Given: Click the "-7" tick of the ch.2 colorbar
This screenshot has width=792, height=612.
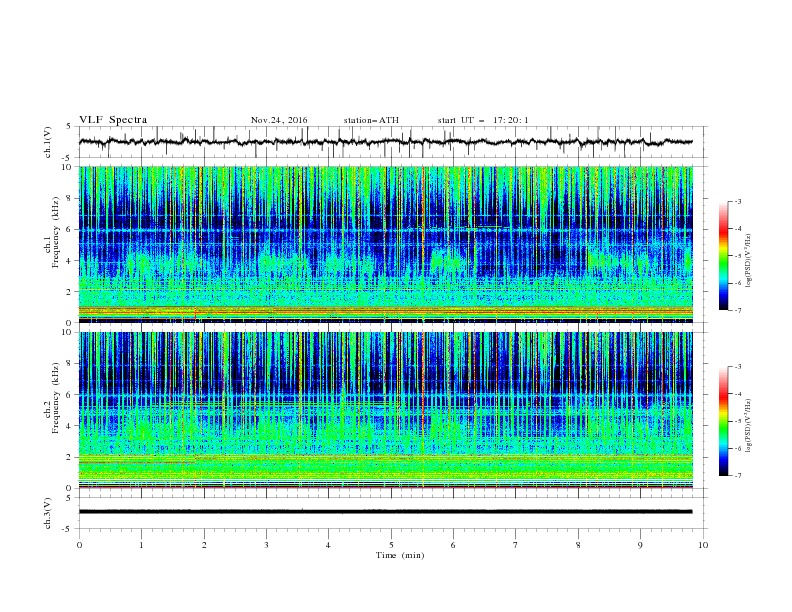Looking at the screenshot, I should [737, 476].
